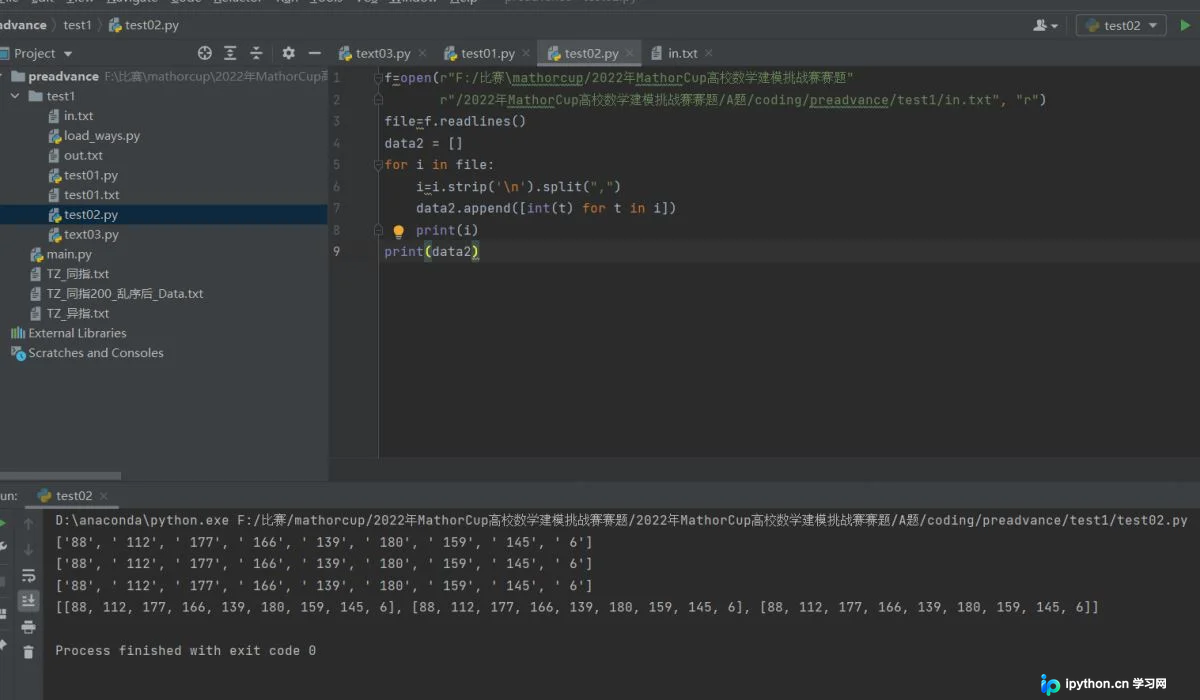1200x700 pixels.
Task: Click the locate opened file crosshair icon
Action: click(x=205, y=53)
